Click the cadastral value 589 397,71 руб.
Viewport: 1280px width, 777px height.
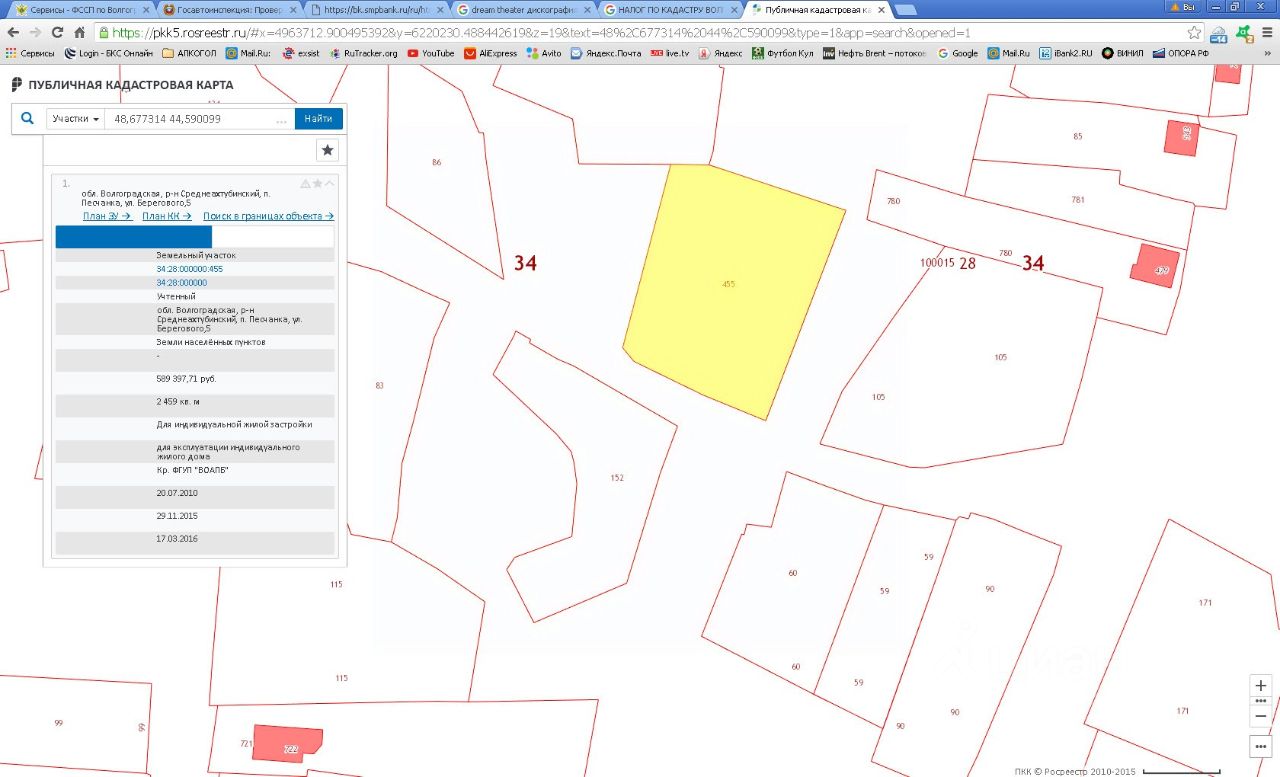(186, 379)
